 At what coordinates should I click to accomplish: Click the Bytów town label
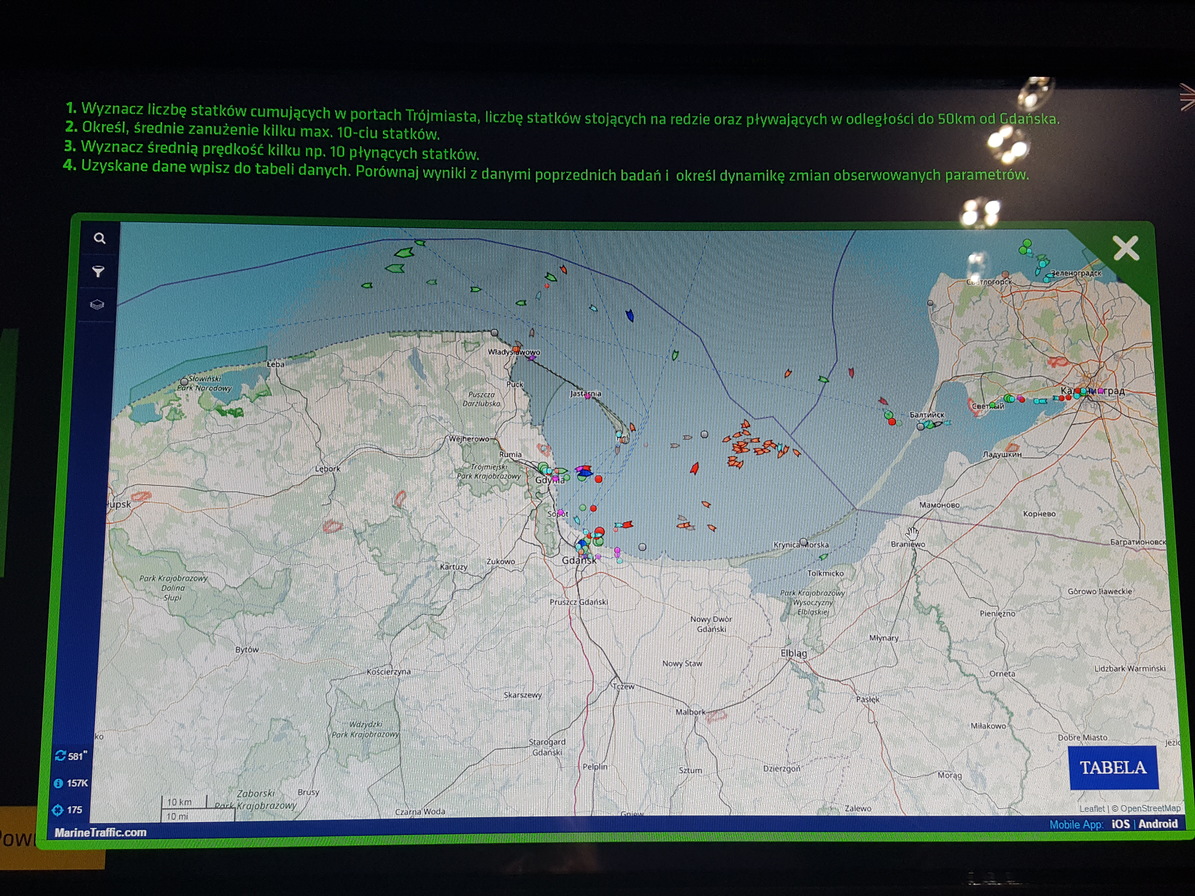[247, 650]
